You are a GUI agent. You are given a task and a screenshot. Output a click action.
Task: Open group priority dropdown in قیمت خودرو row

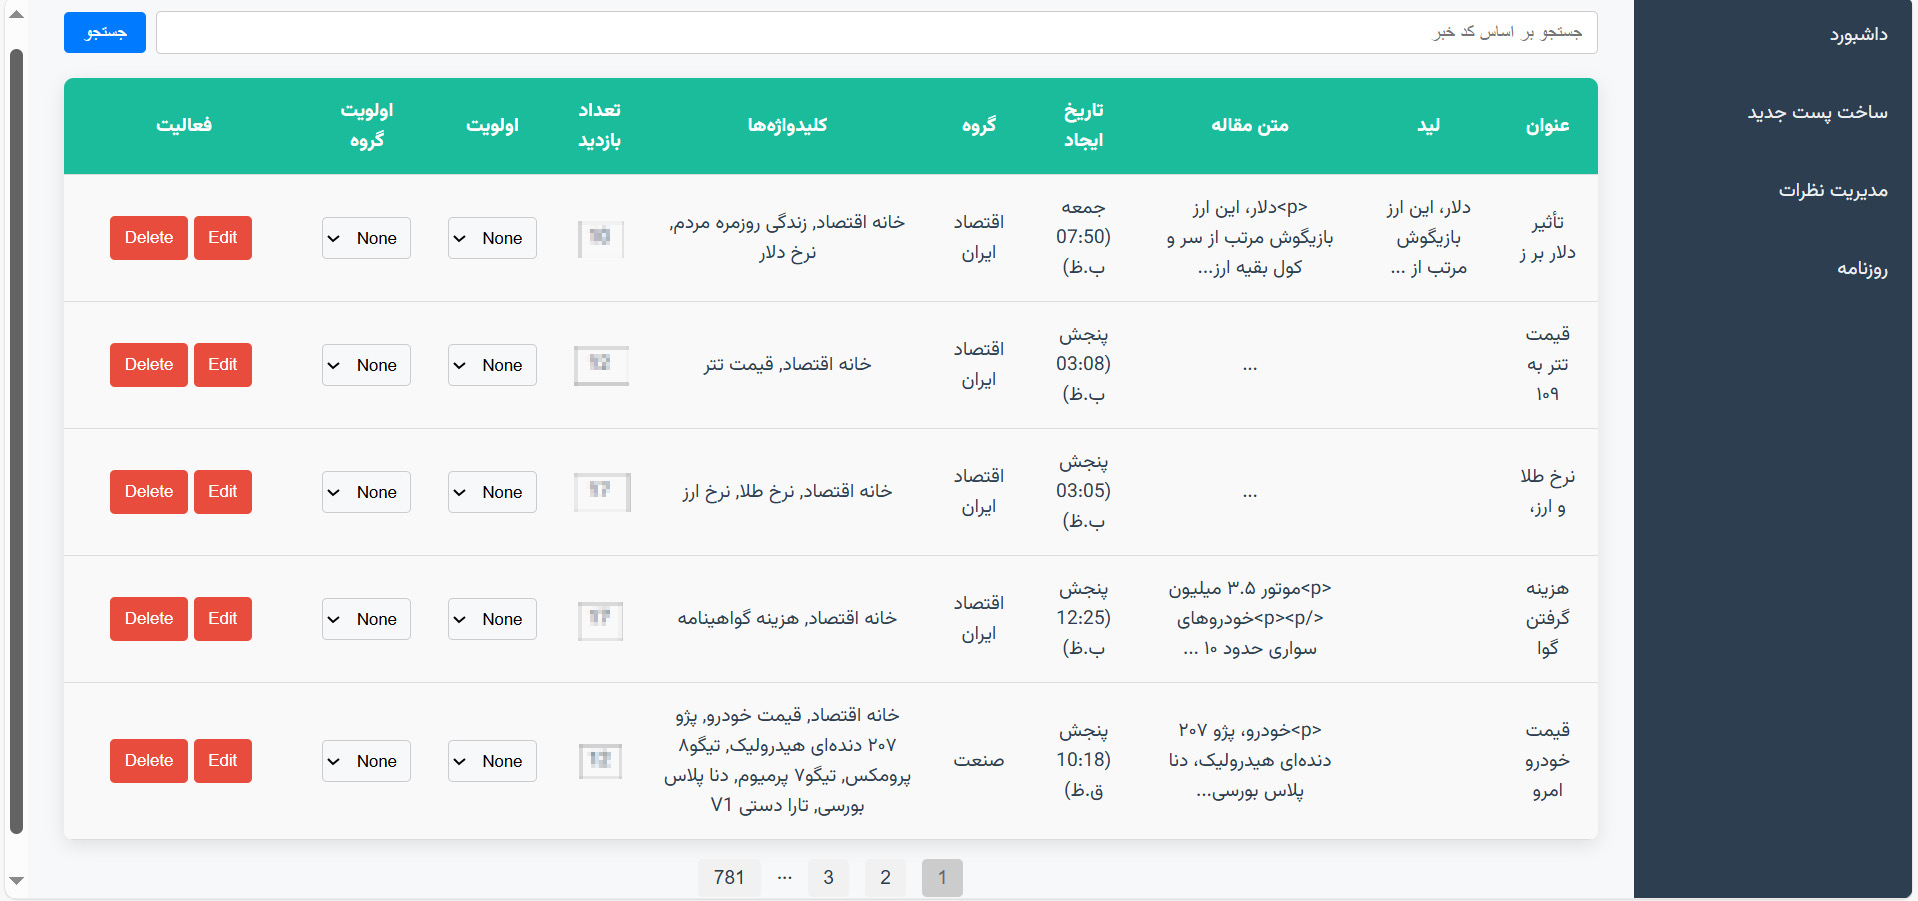[366, 761]
